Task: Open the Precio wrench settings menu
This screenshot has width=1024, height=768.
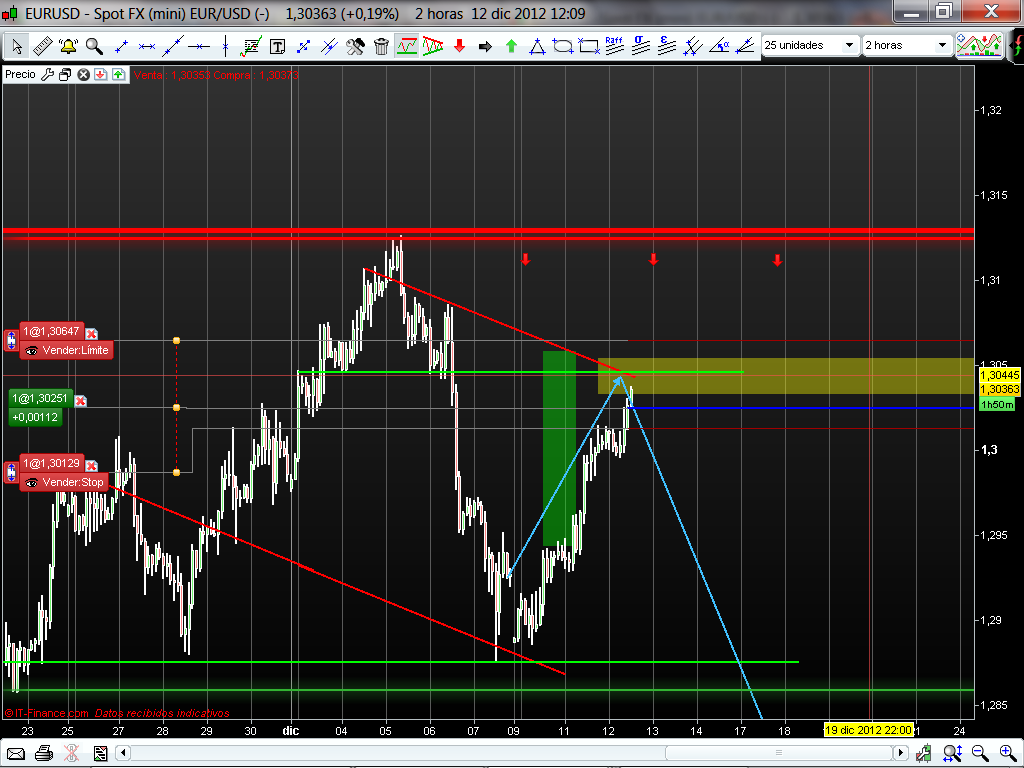Action: click(x=48, y=74)
